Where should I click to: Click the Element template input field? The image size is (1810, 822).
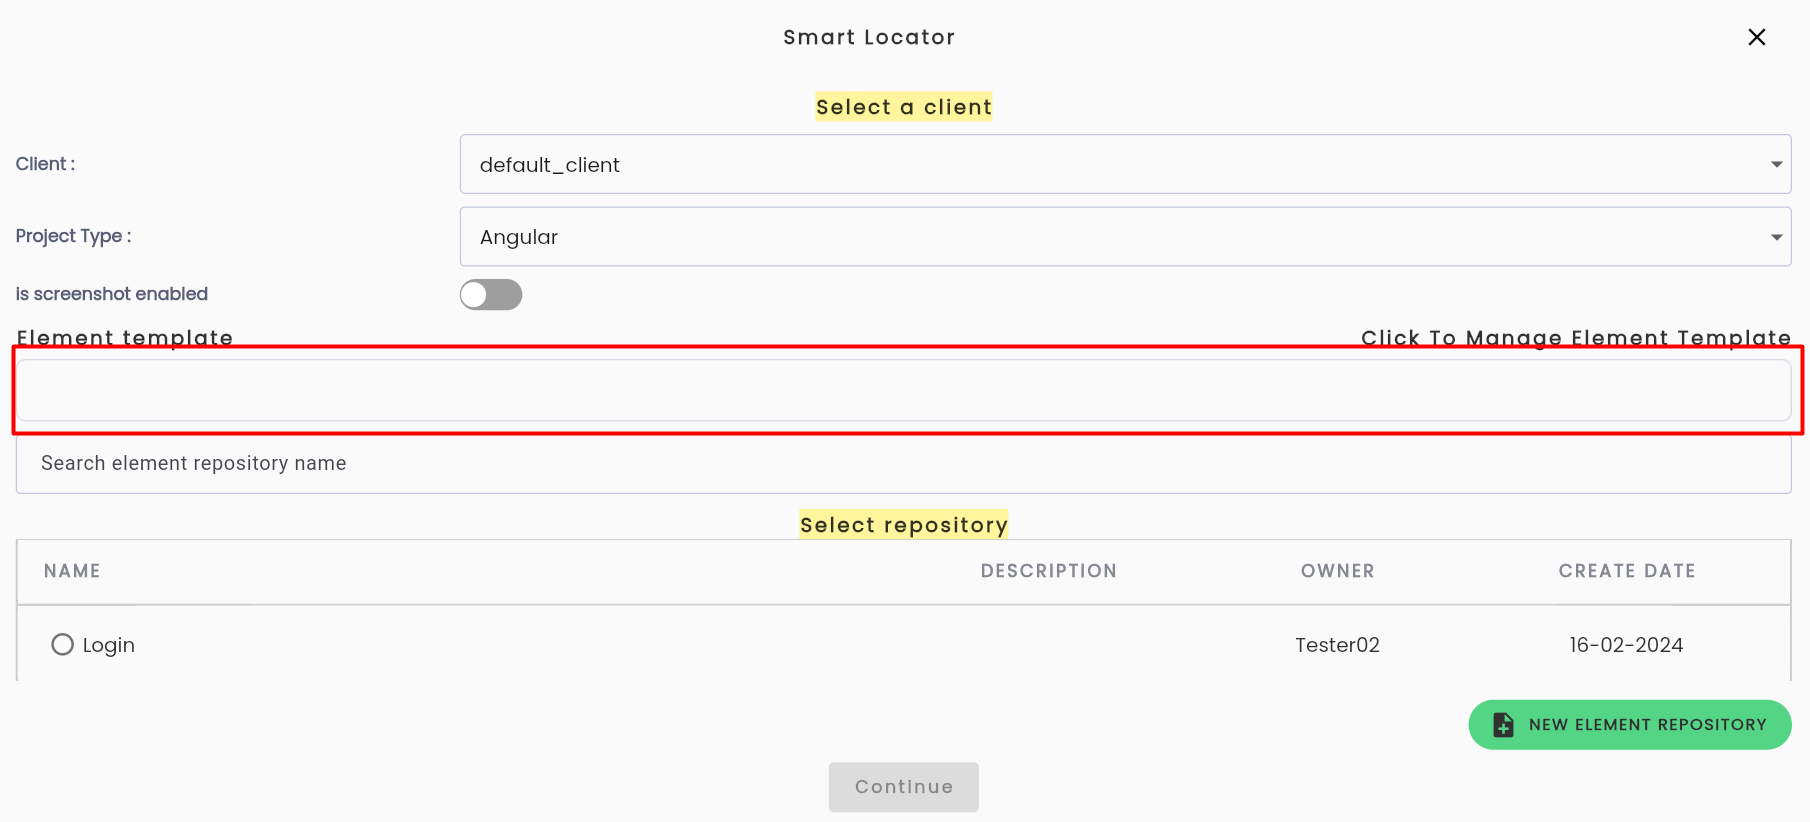903,391
